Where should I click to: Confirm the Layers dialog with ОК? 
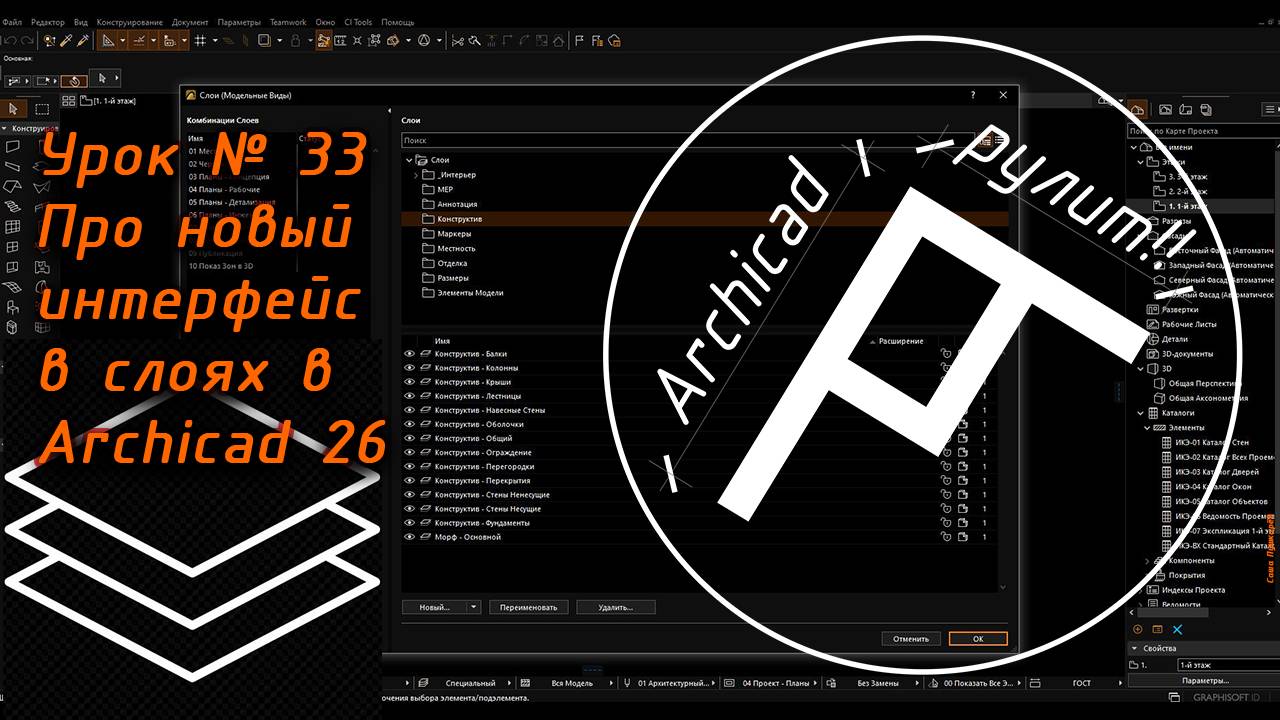click(x=977, y=638)
